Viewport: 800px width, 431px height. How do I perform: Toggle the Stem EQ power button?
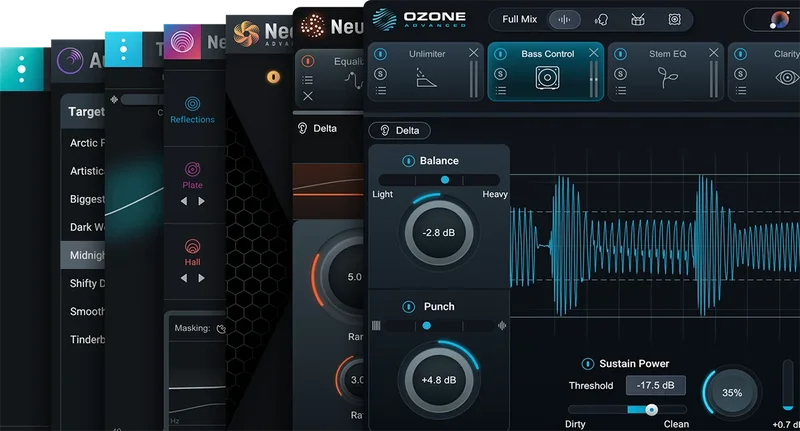click(x=620, y=54)
